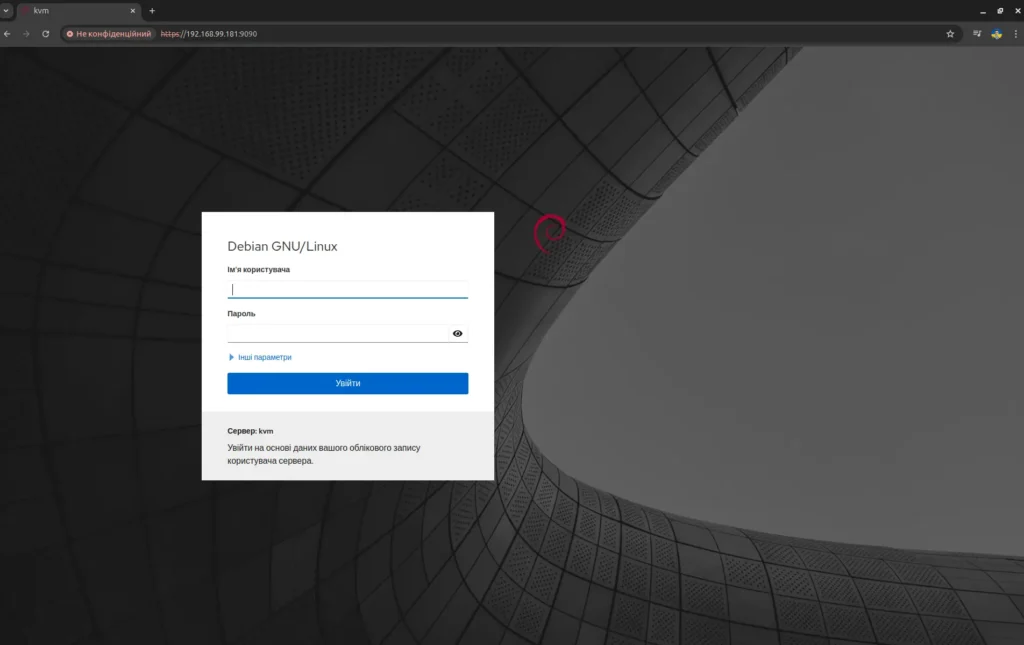The height and width of the screenshot is (645, 1024).
Task: Open the tab search dropdown arrow
Action: [6, 10]
